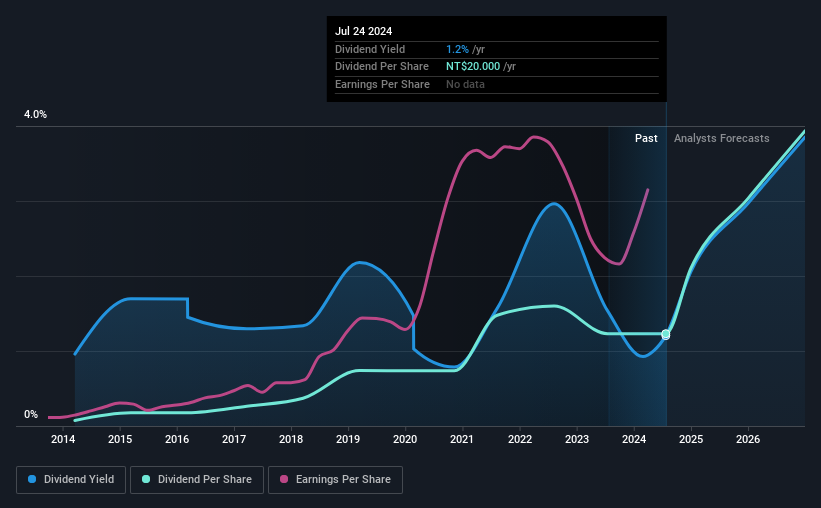Click the 0% y-axis label
The width and height of the screenshot is (821, 508).
[31, 414]
